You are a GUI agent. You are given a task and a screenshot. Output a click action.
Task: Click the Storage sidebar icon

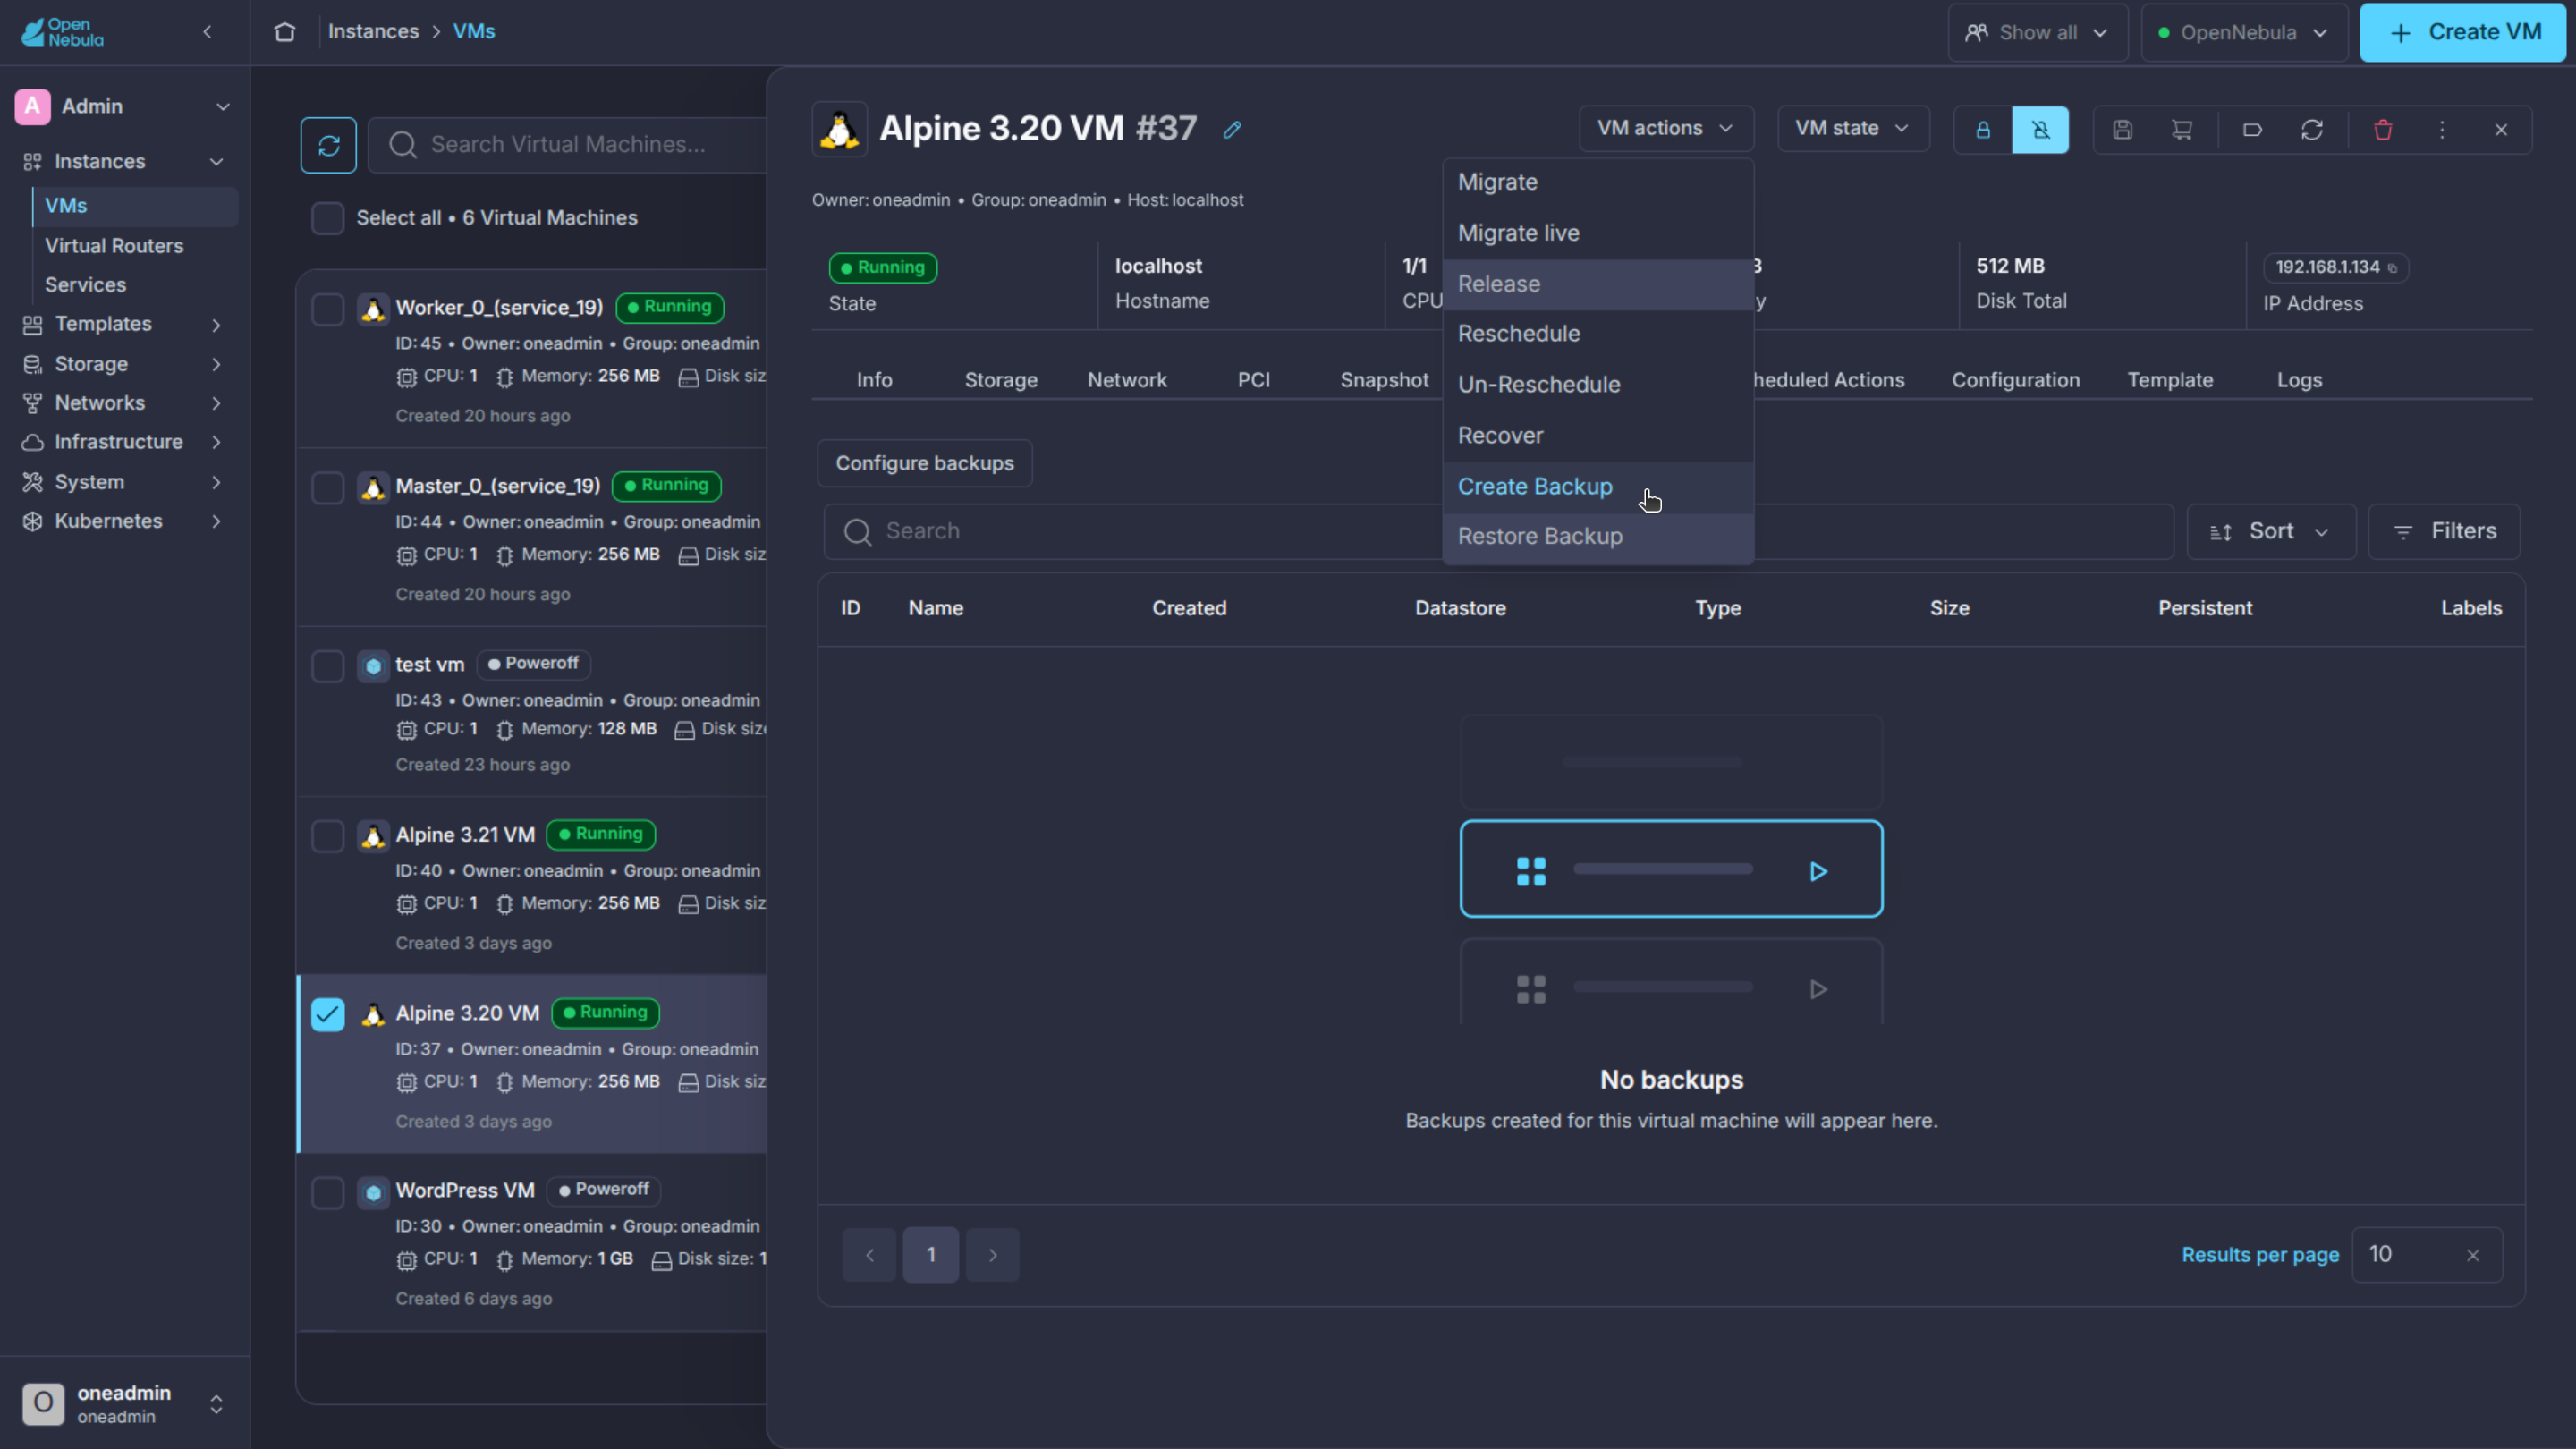tap(32, 364)
